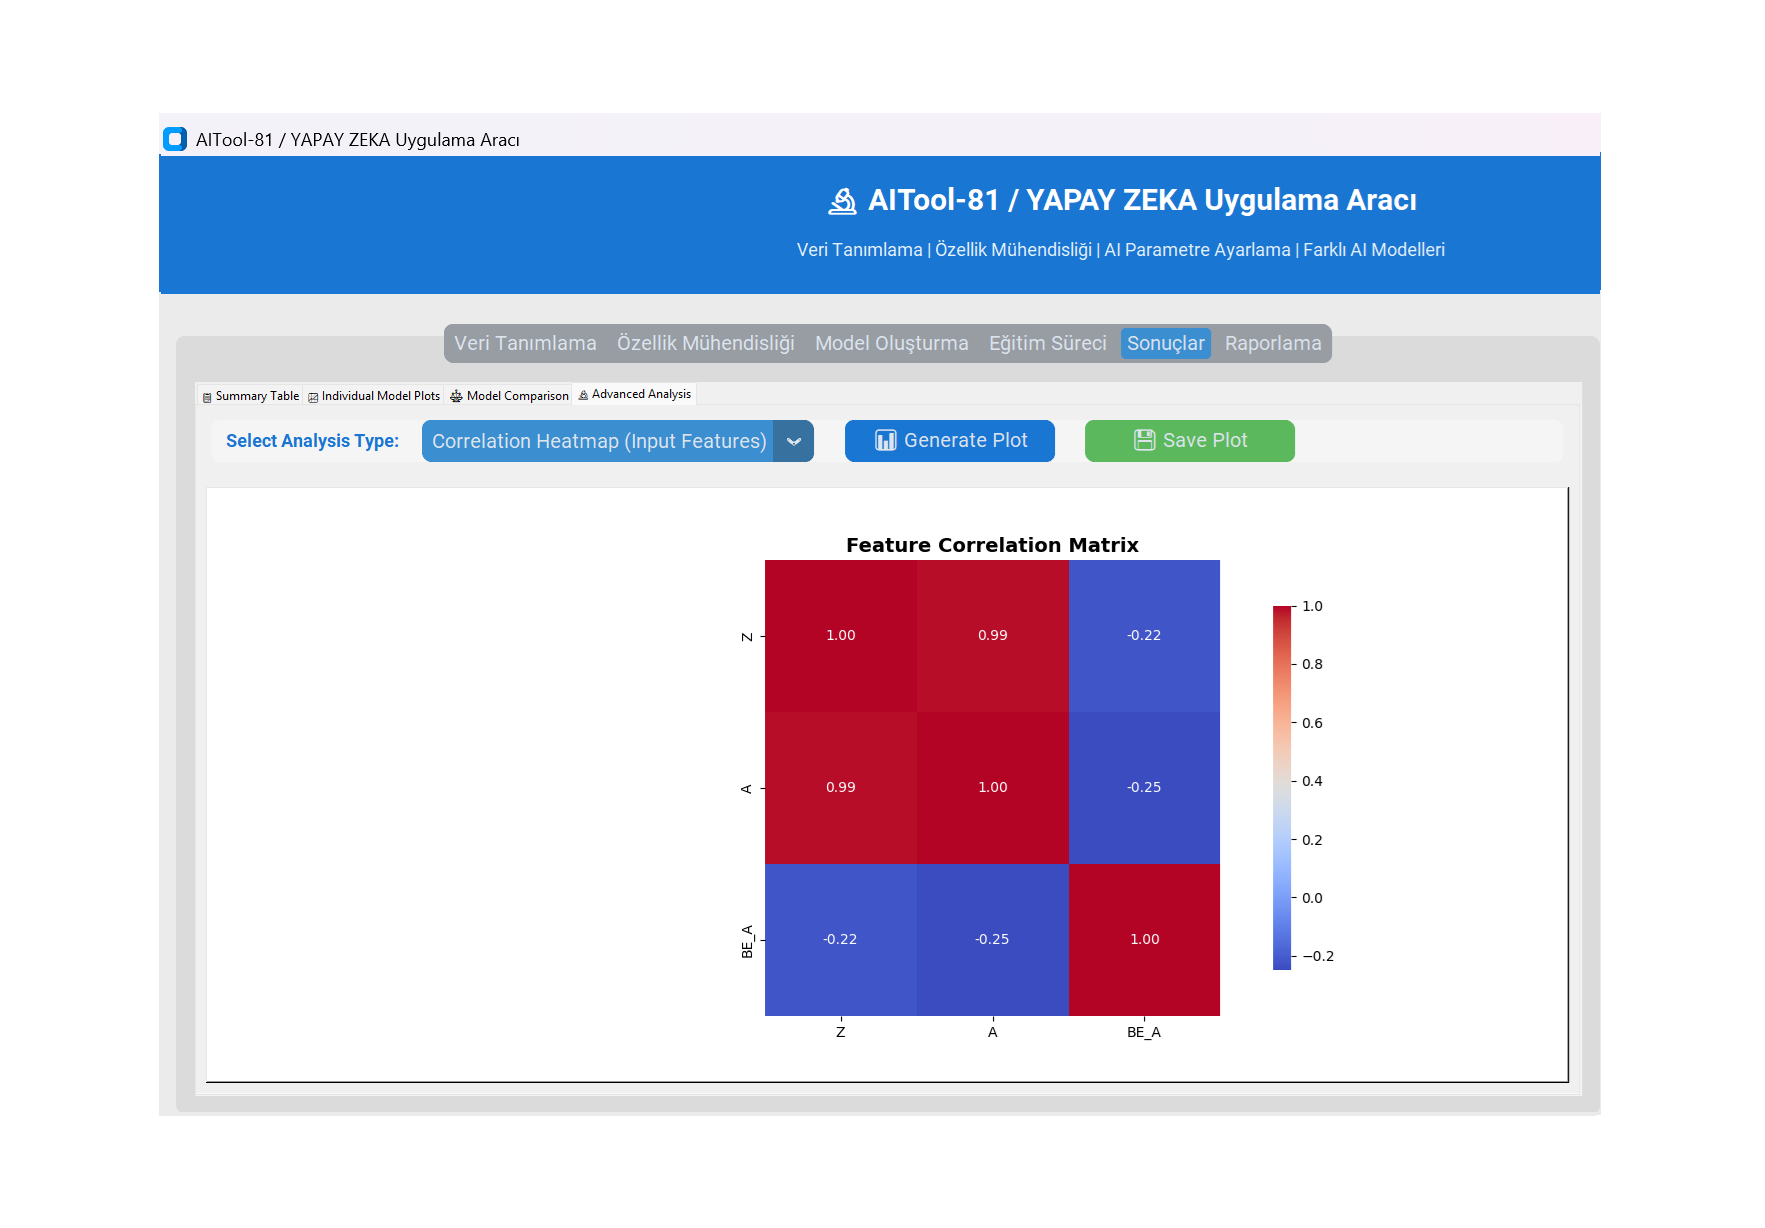1765x1228 pixels.
Task: Click the Z row, BE_A column cell (-0.22)
Action: click(1144, 636)
